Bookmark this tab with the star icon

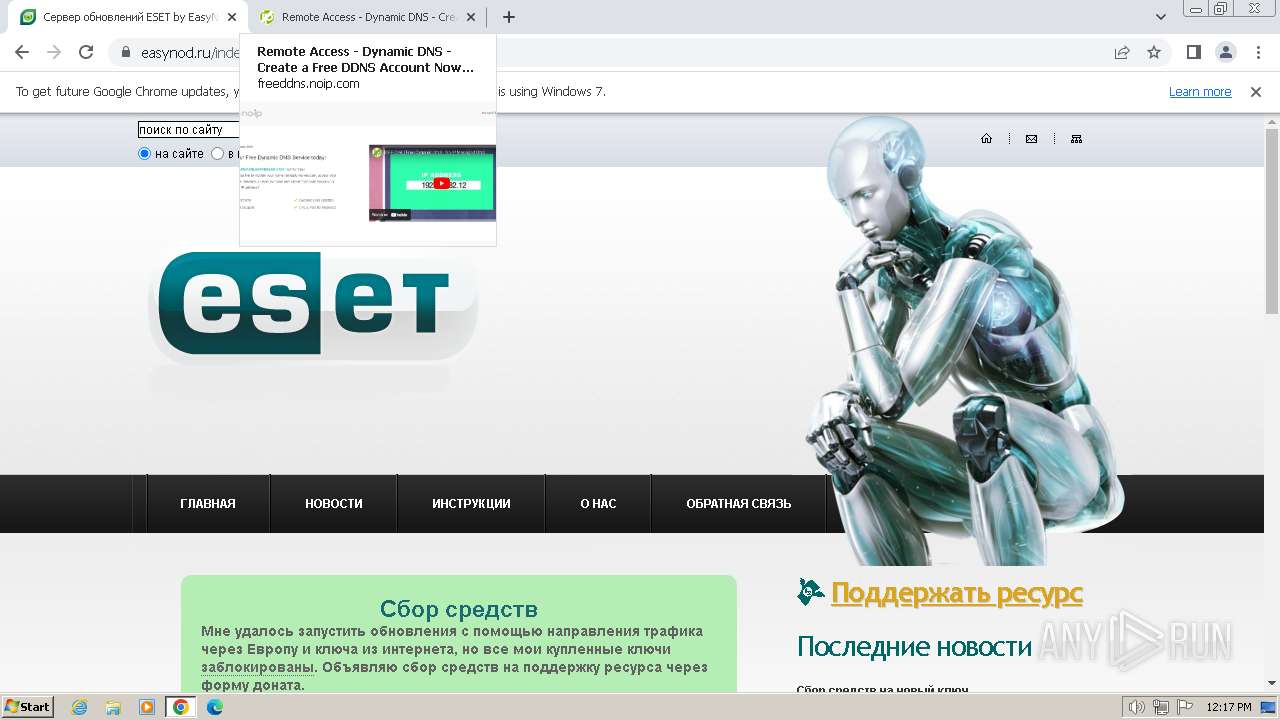[x=1154, y=52]
